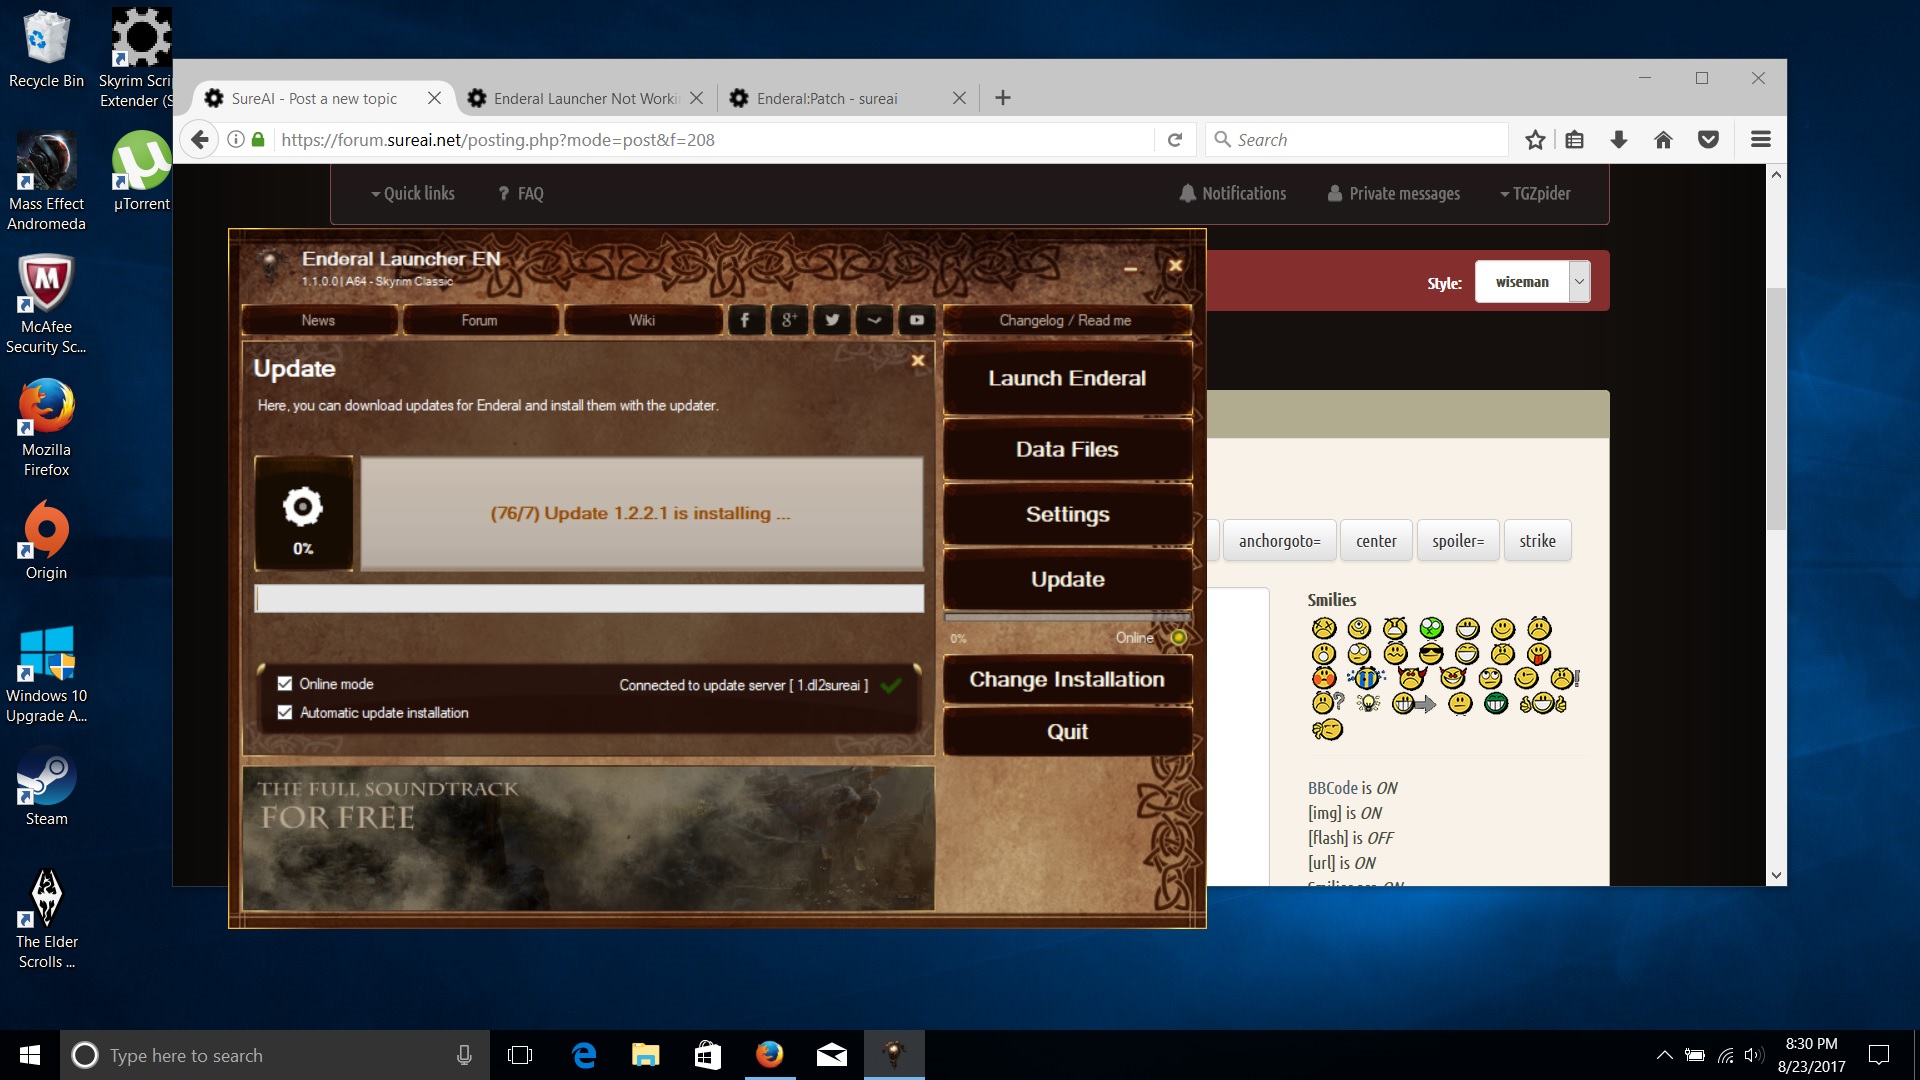The image size is (1920, 1080).
Task: Click the Launch Enderal button
Action: [1067, 378]
